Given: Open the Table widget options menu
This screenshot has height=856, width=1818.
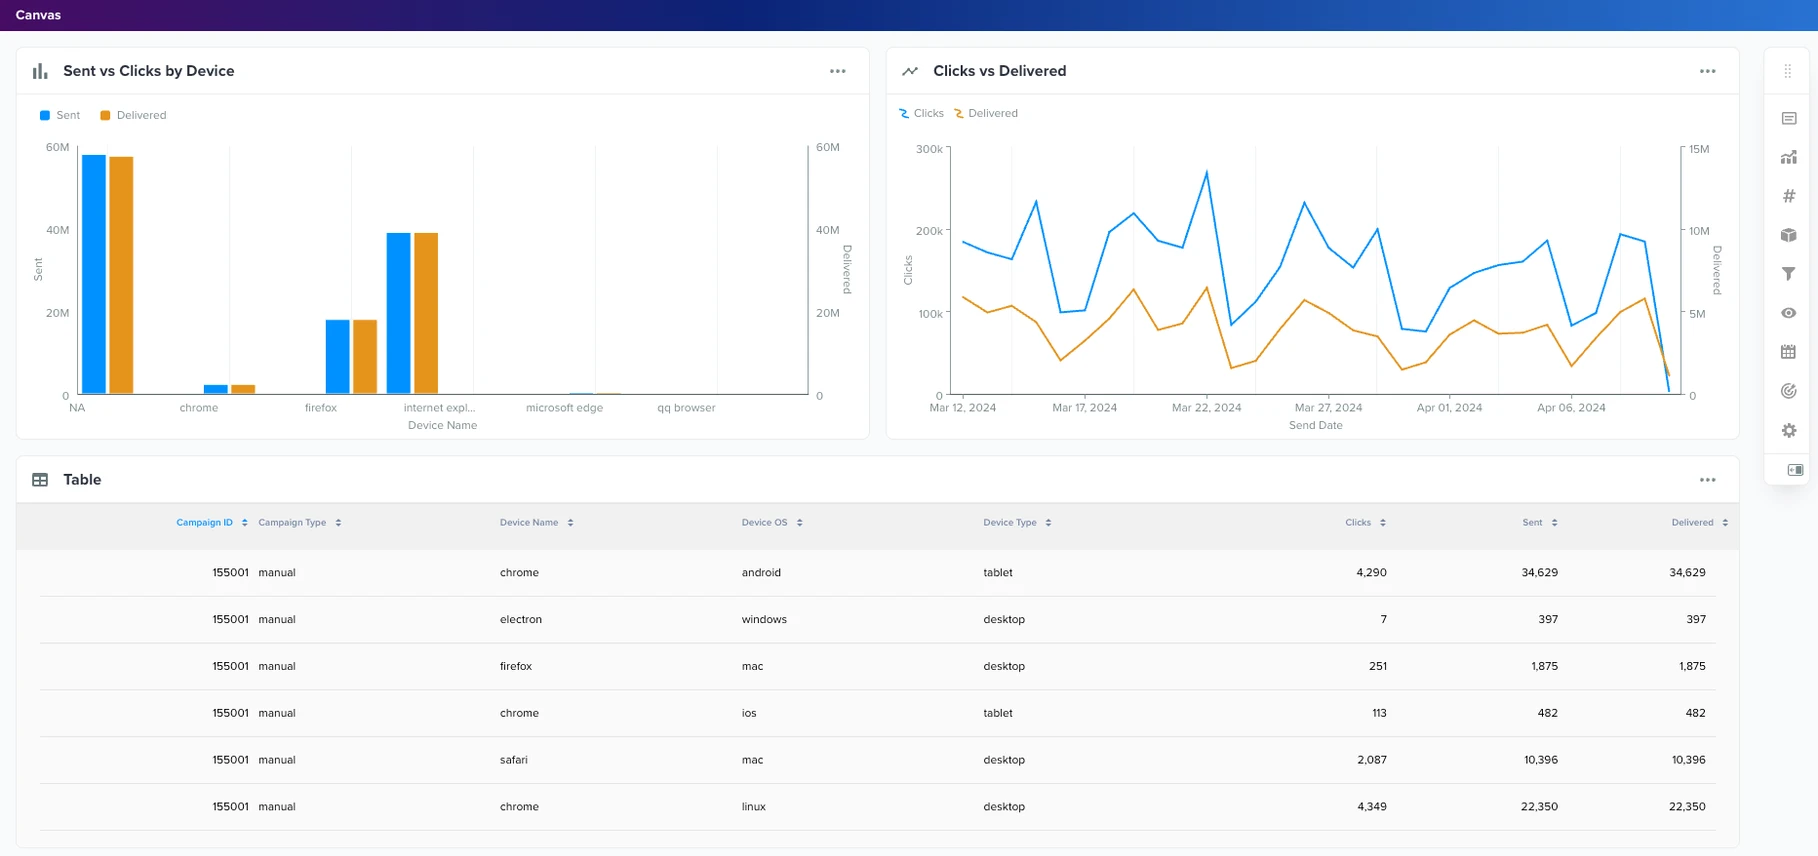Looking at the screenshot, I should point(1708,480).
